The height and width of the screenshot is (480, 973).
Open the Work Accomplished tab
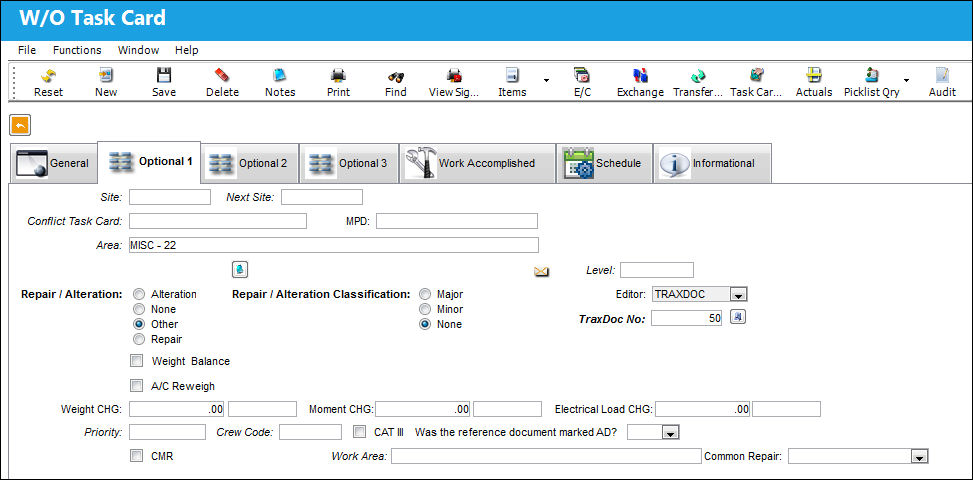(x=477, y=164)
